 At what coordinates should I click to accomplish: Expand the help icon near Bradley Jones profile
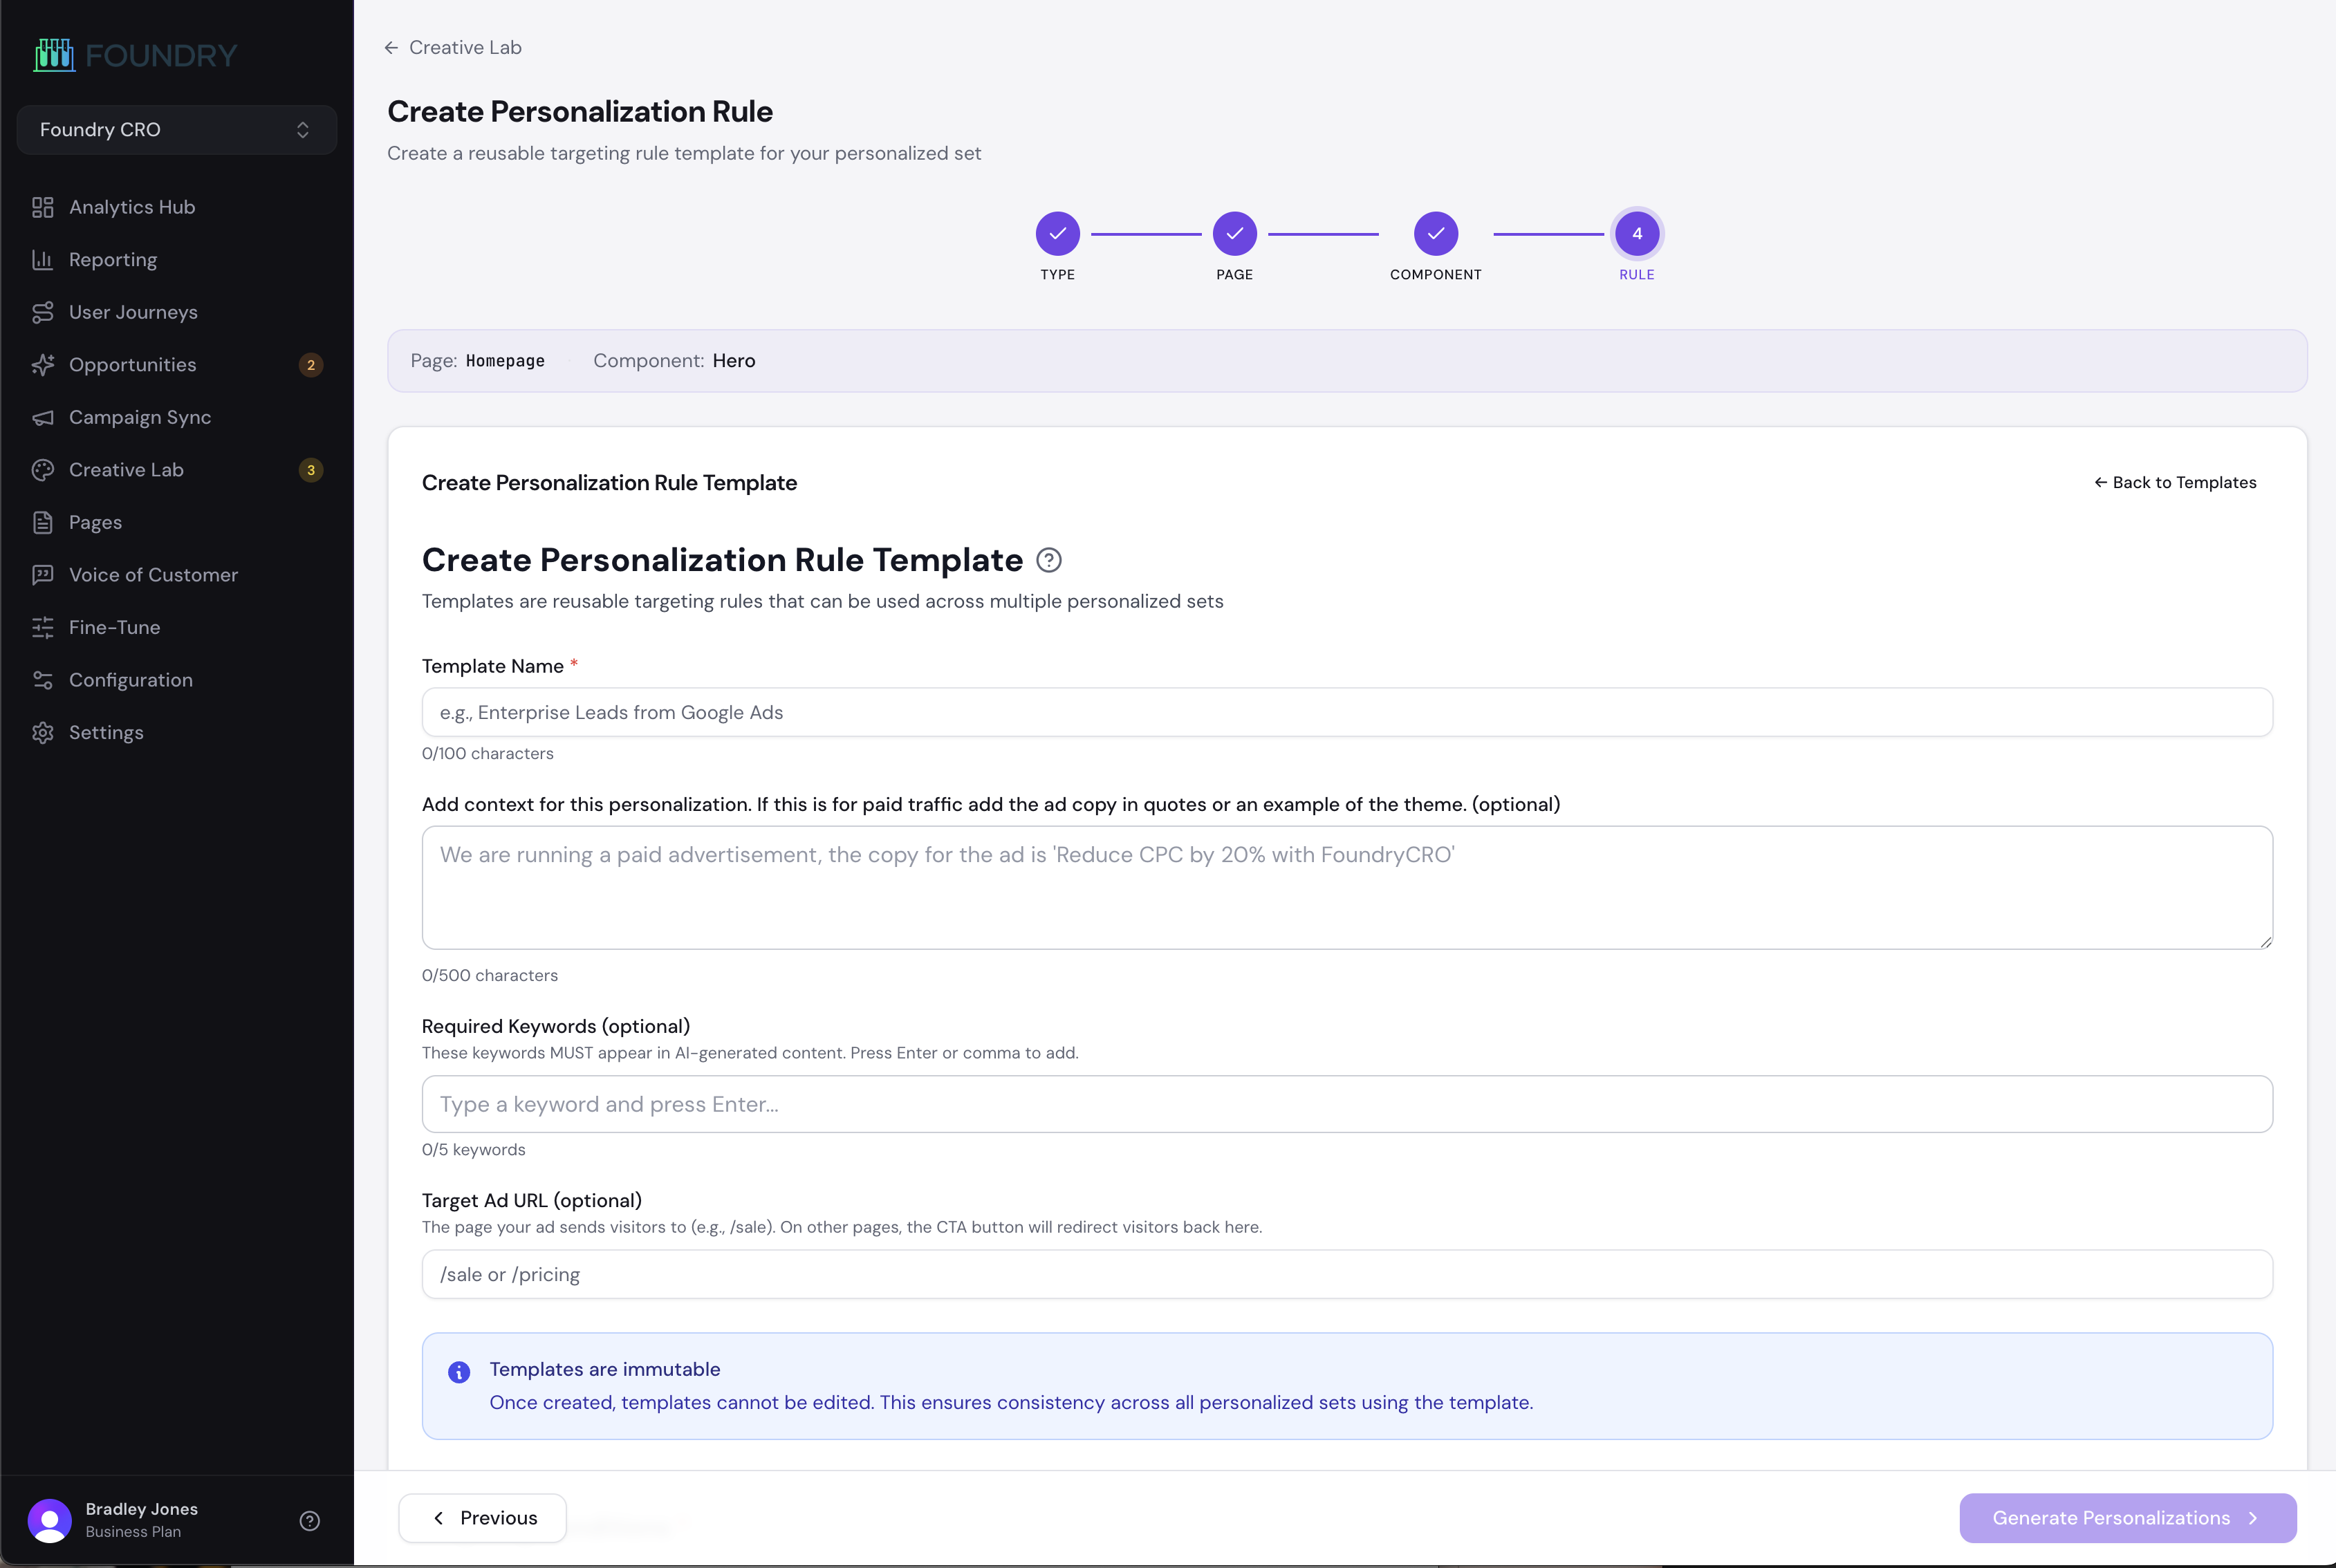tap(309, 1521)
